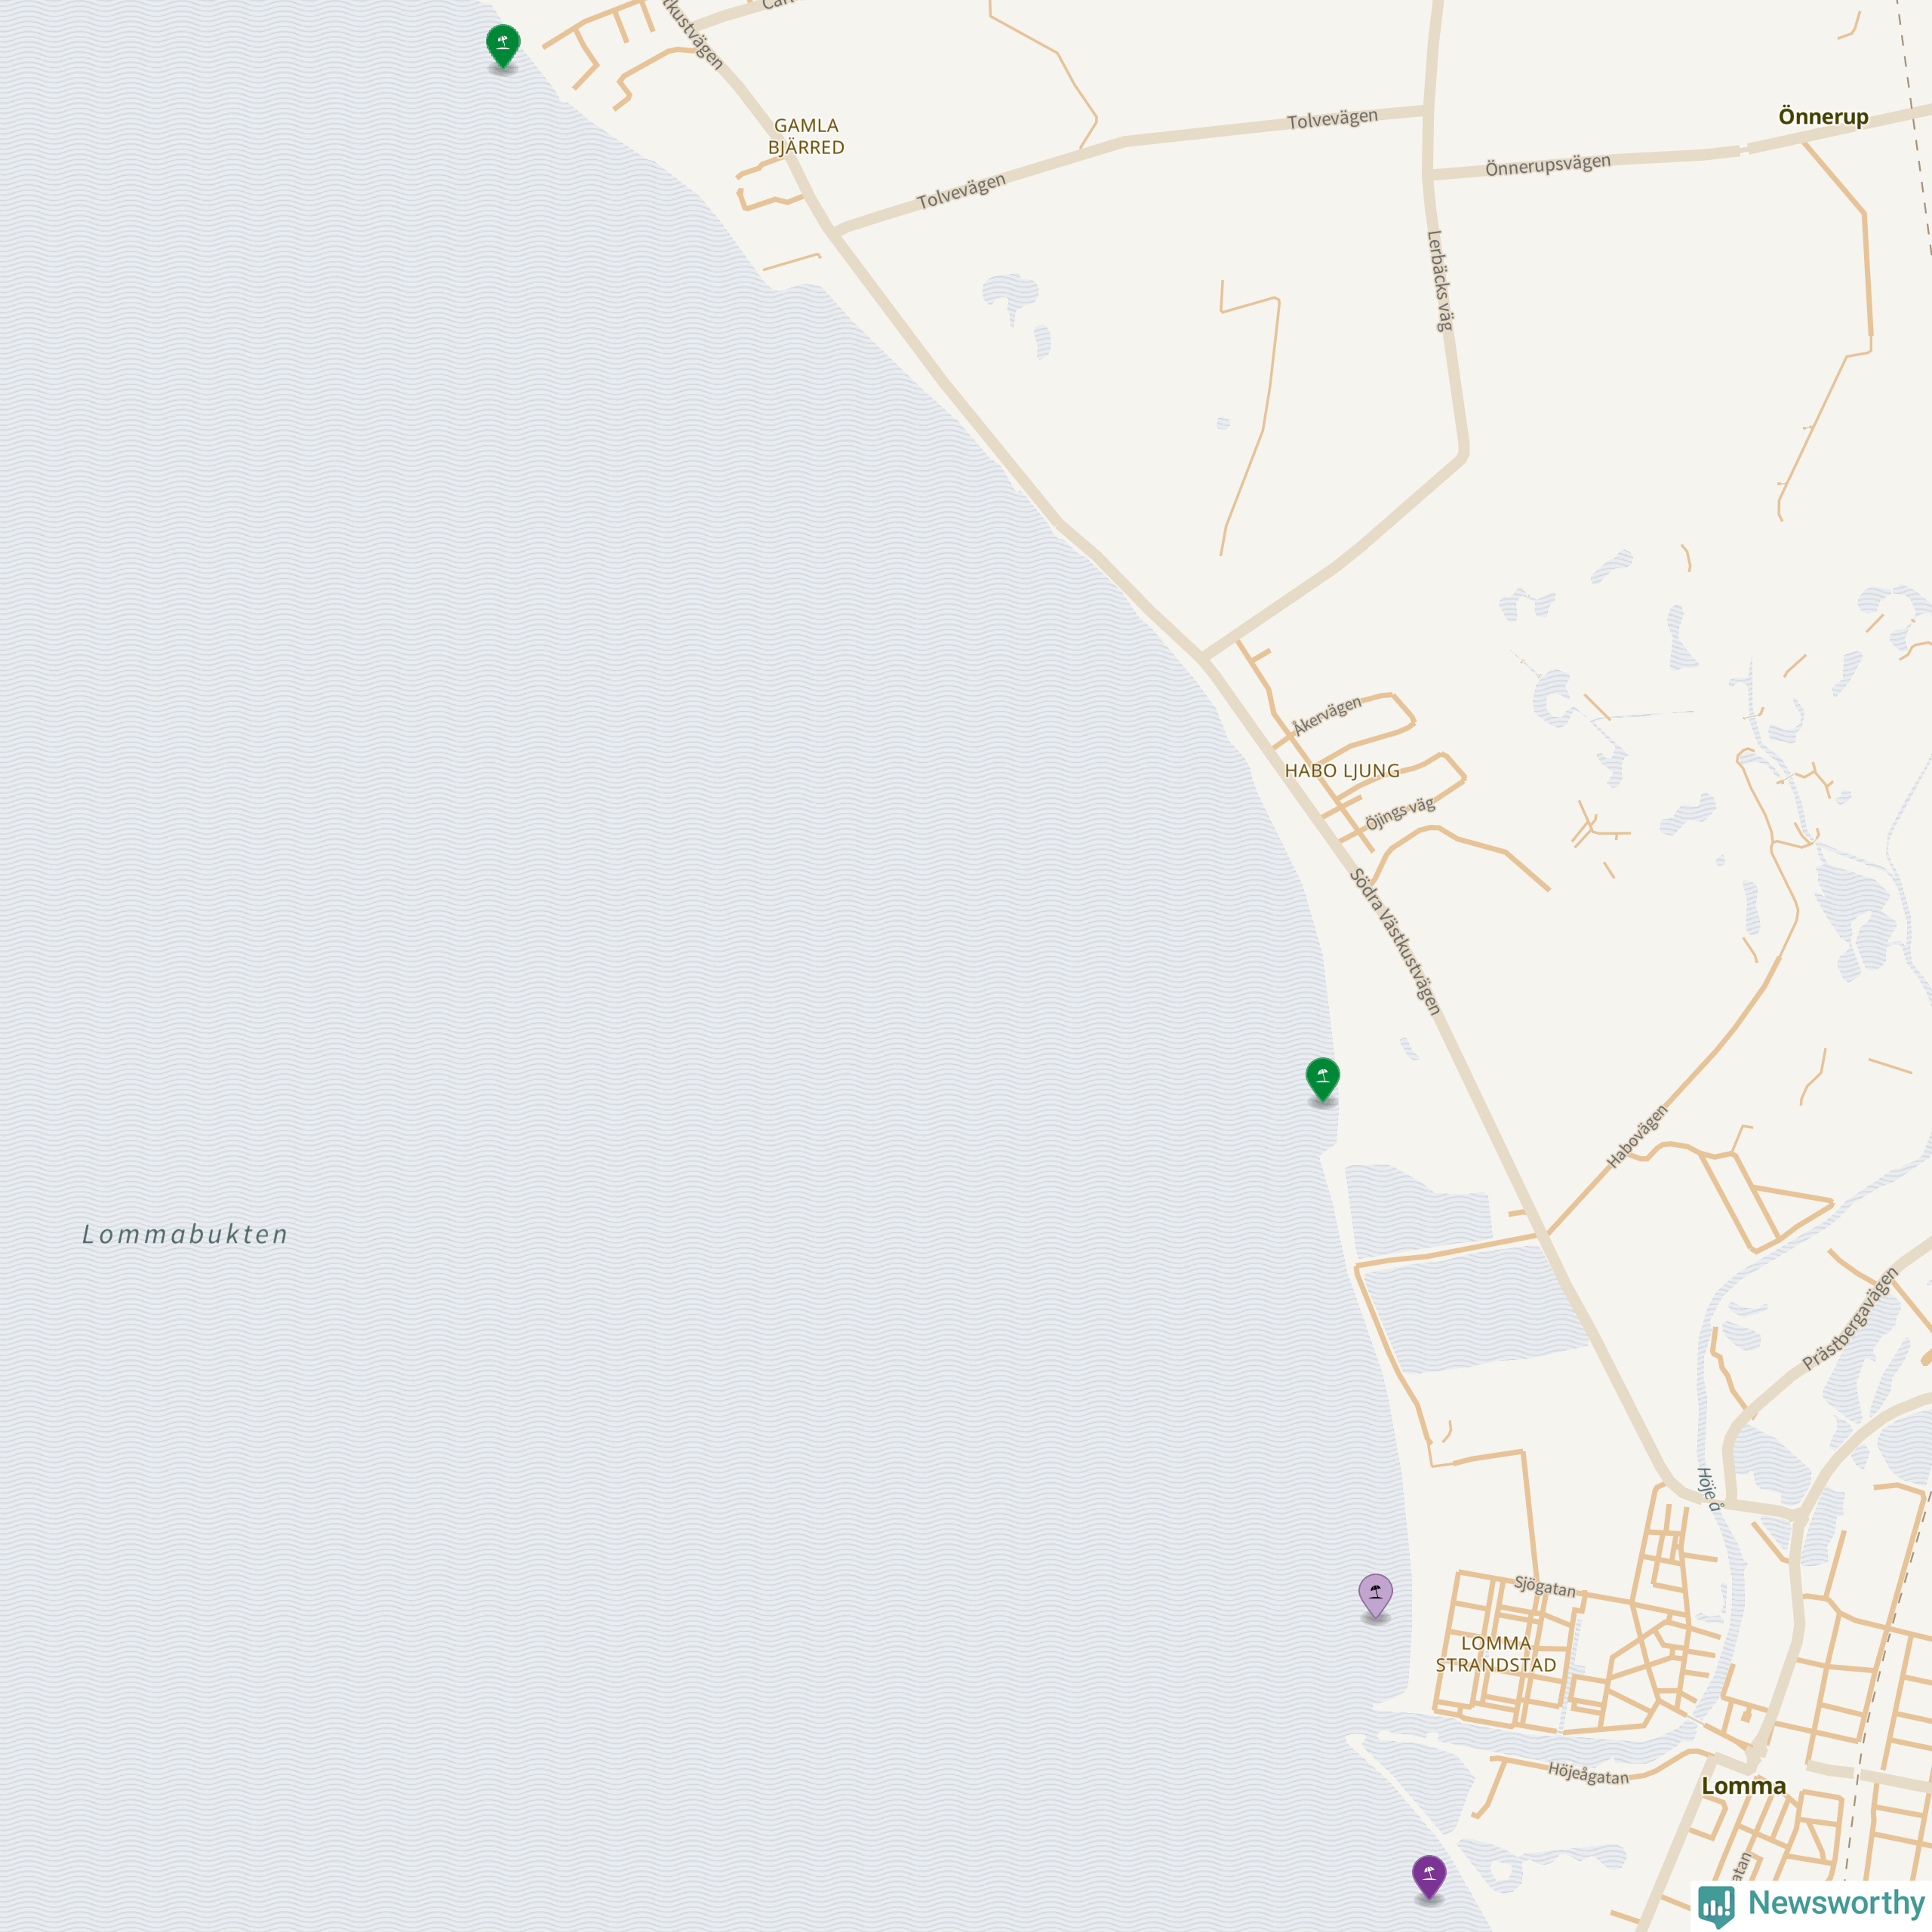
Task: Click the Lerbäcks väg road label
Action: click(x=1440, y=280)
